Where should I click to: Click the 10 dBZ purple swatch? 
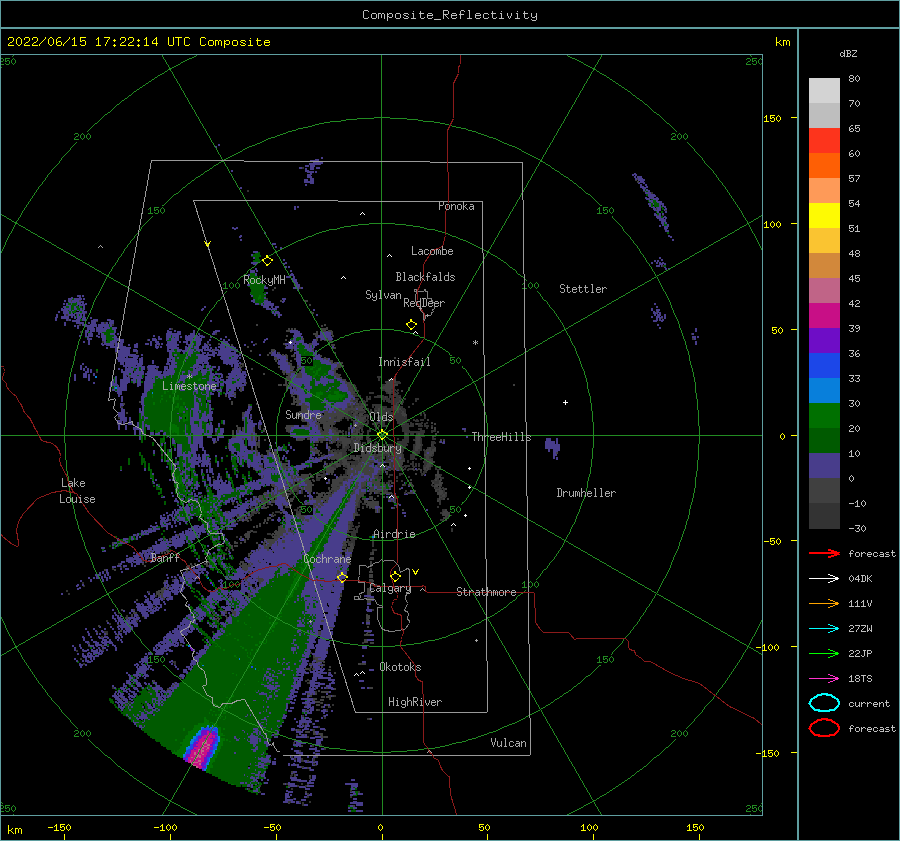tap(824, 465)
